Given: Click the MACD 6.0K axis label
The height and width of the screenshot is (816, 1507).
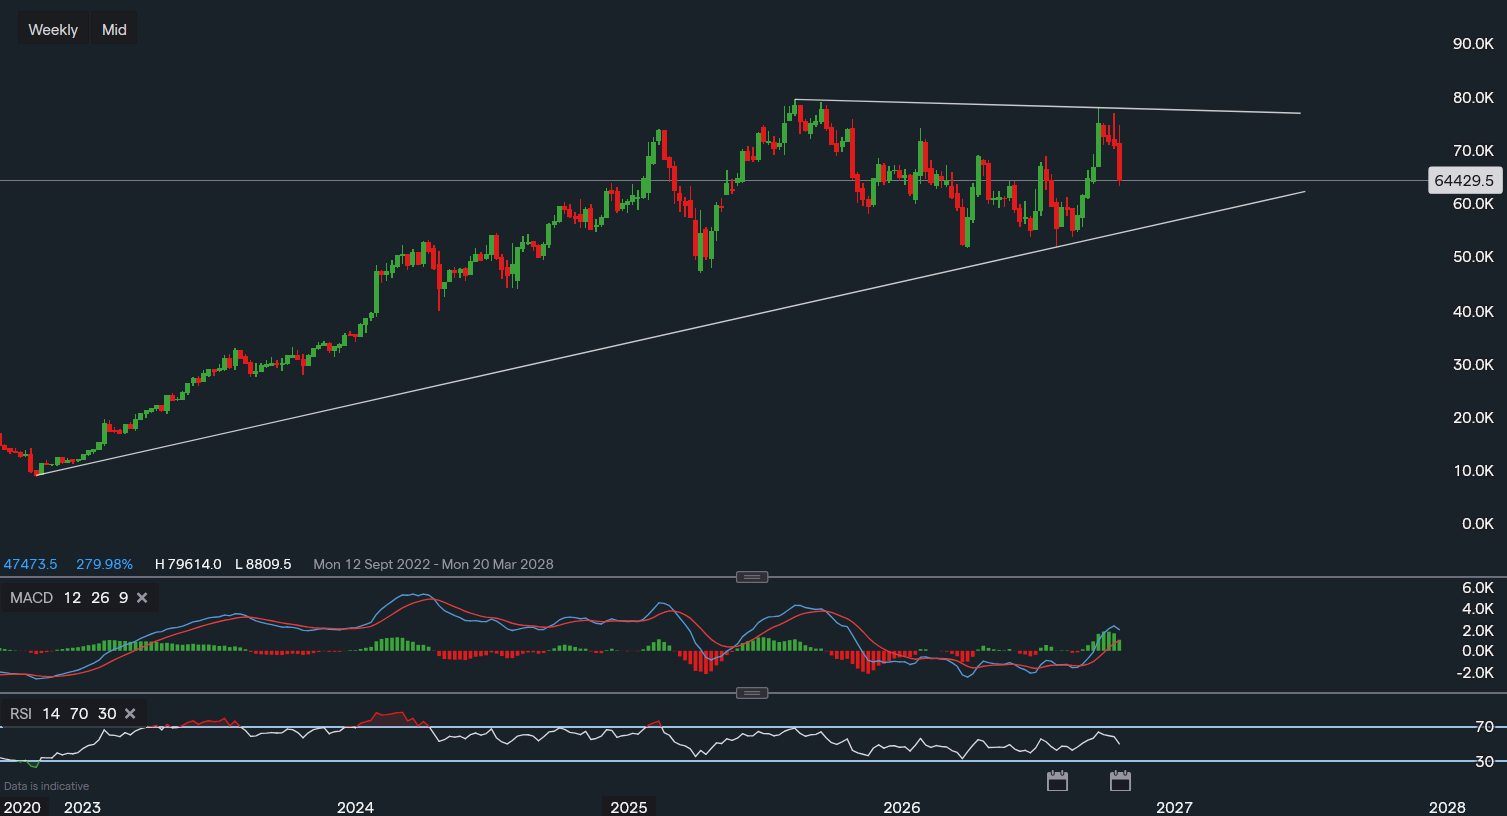Looking at the screenshot, I should coord(1478,588).
